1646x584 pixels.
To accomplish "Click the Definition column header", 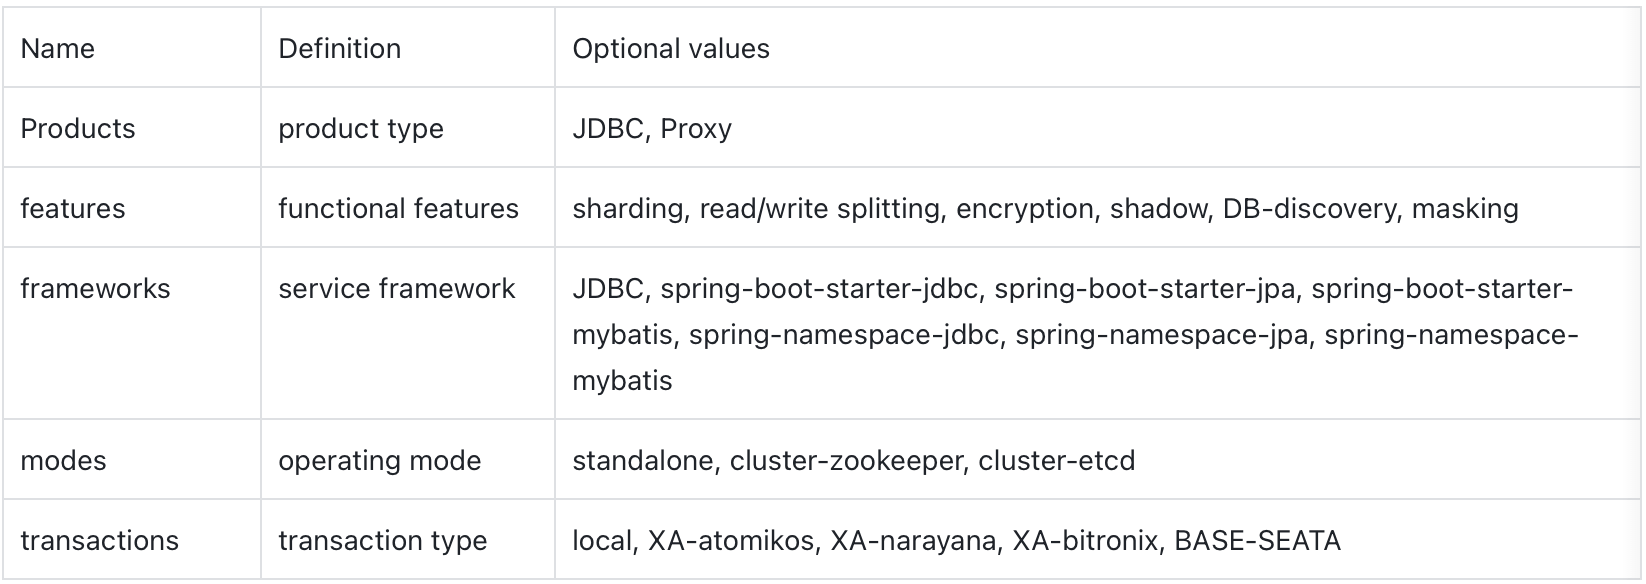I will click(408, 48).
